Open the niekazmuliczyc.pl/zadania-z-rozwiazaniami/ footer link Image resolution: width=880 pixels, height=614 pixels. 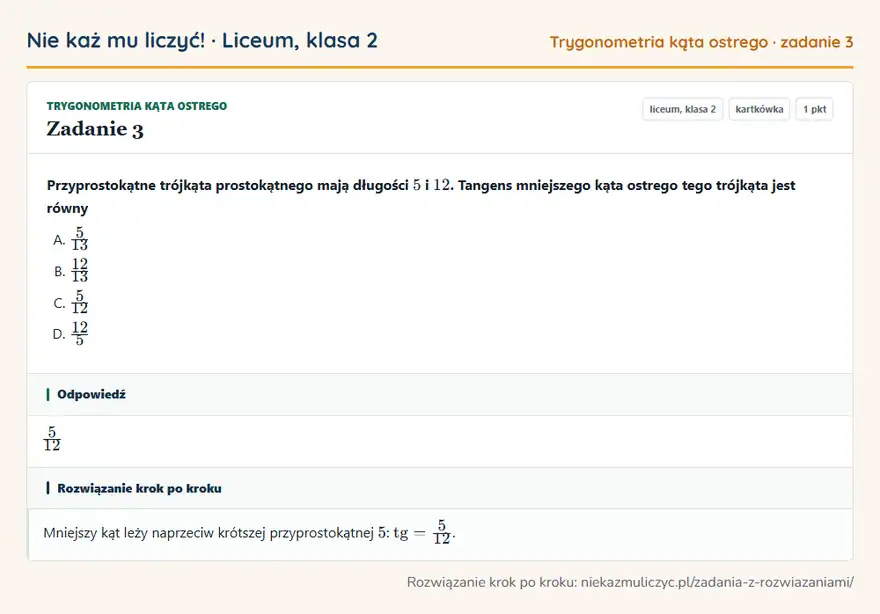(x=717, y=583)
